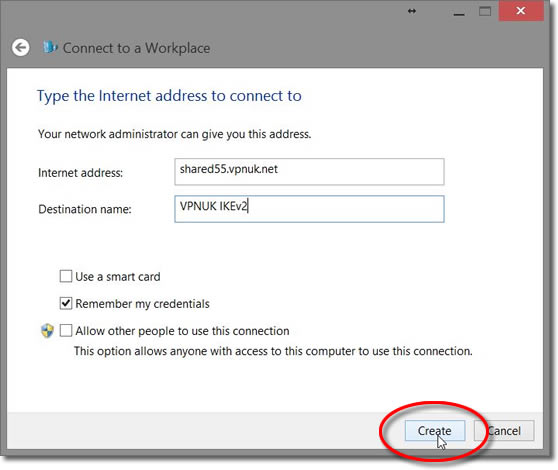The height and width of the screenshot is (470, 558).
Task: Click the Internet address label
Action: pos(80,173)
